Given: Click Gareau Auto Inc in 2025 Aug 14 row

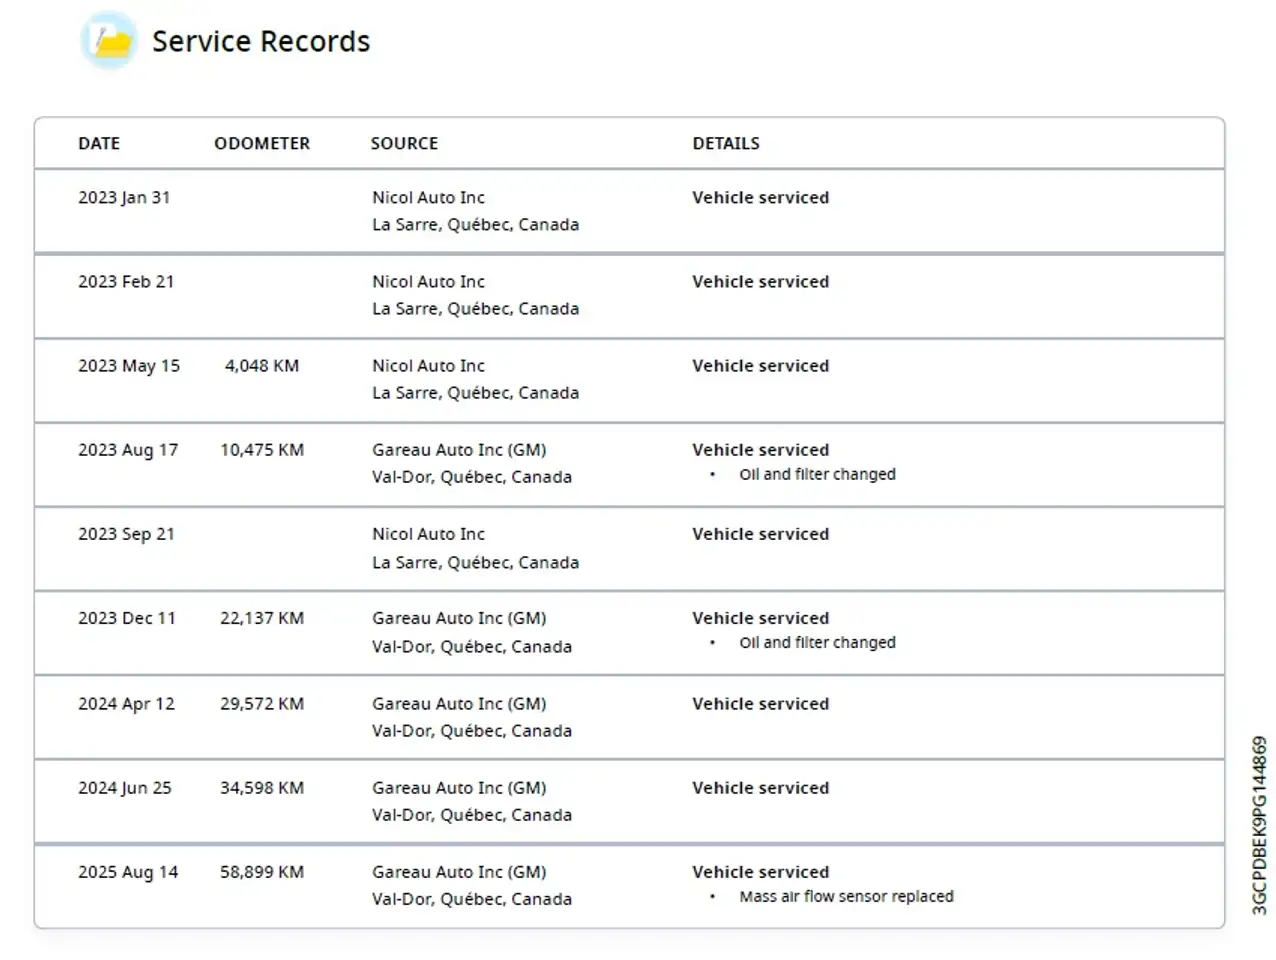Looking at the screenshot, I should [459, 872].
